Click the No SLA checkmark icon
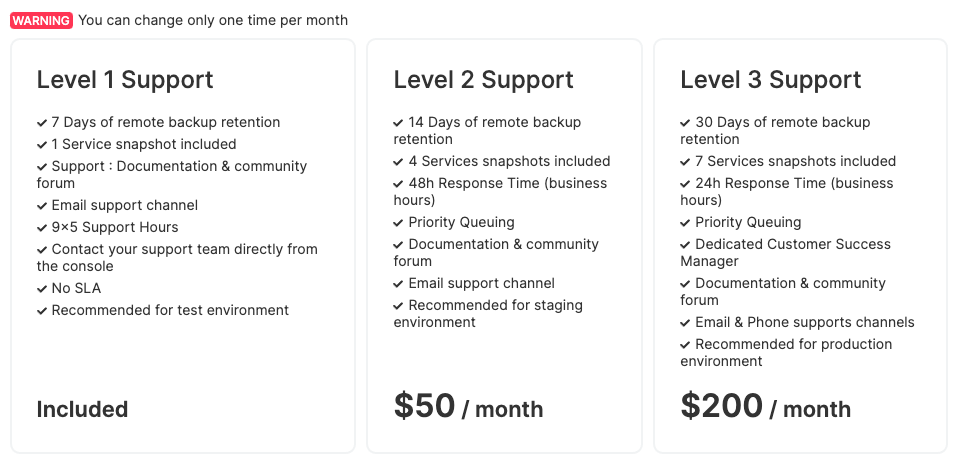The image size is (956, 460). tap(42, 289)
